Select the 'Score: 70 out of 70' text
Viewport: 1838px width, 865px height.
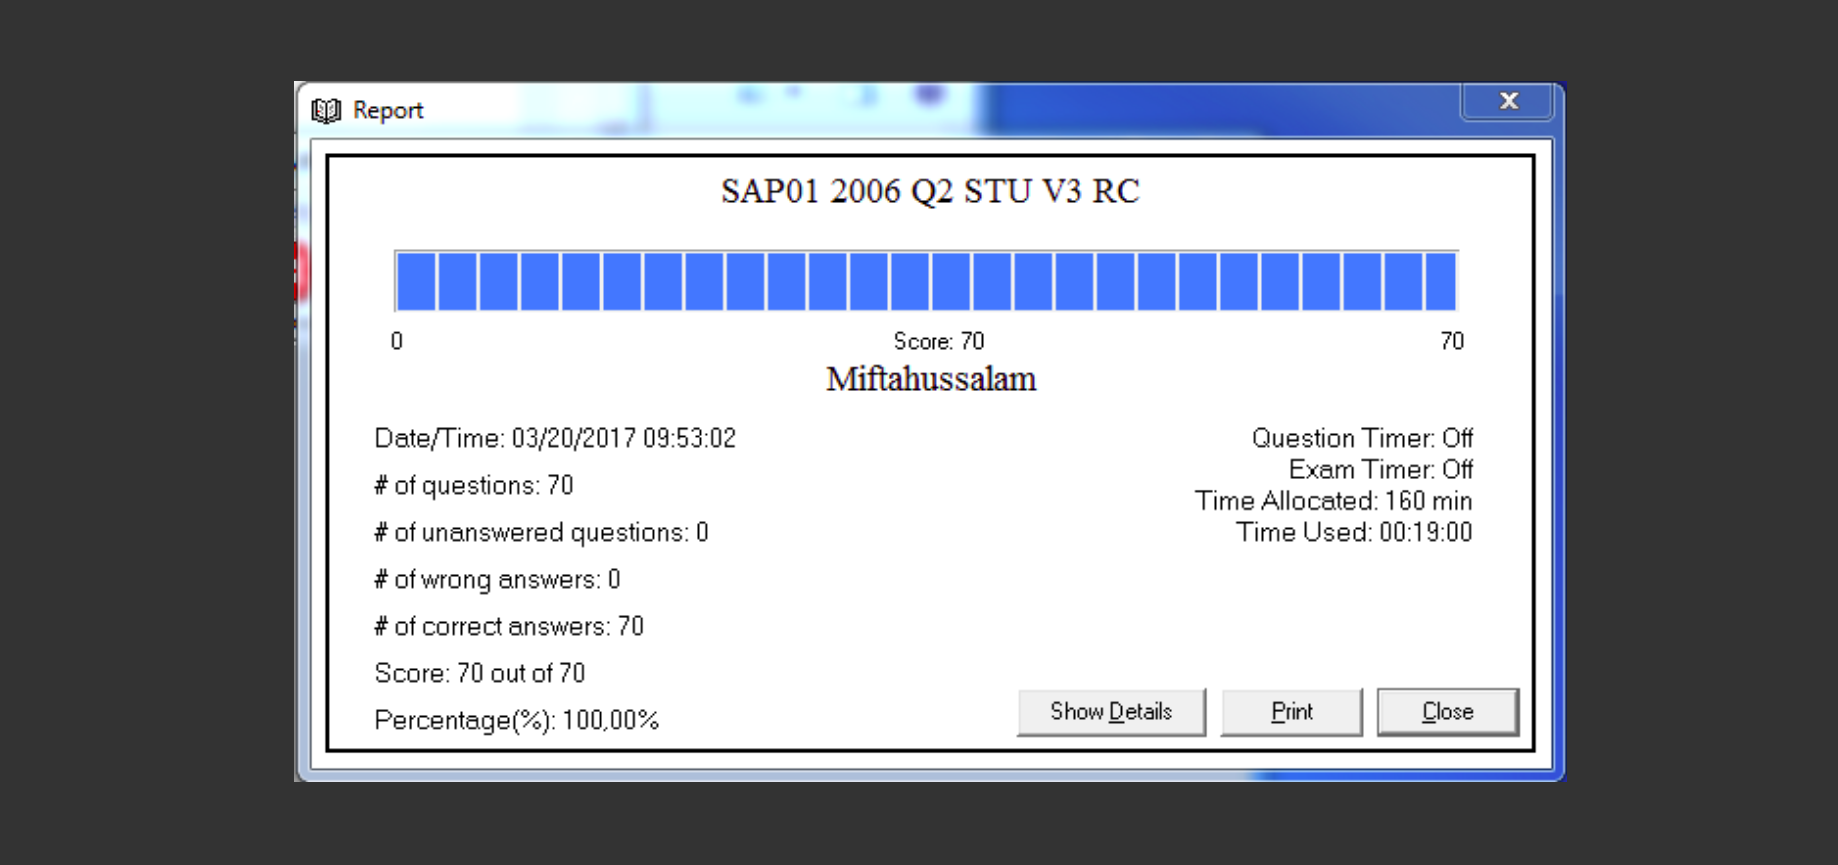[x=479, y=674]
